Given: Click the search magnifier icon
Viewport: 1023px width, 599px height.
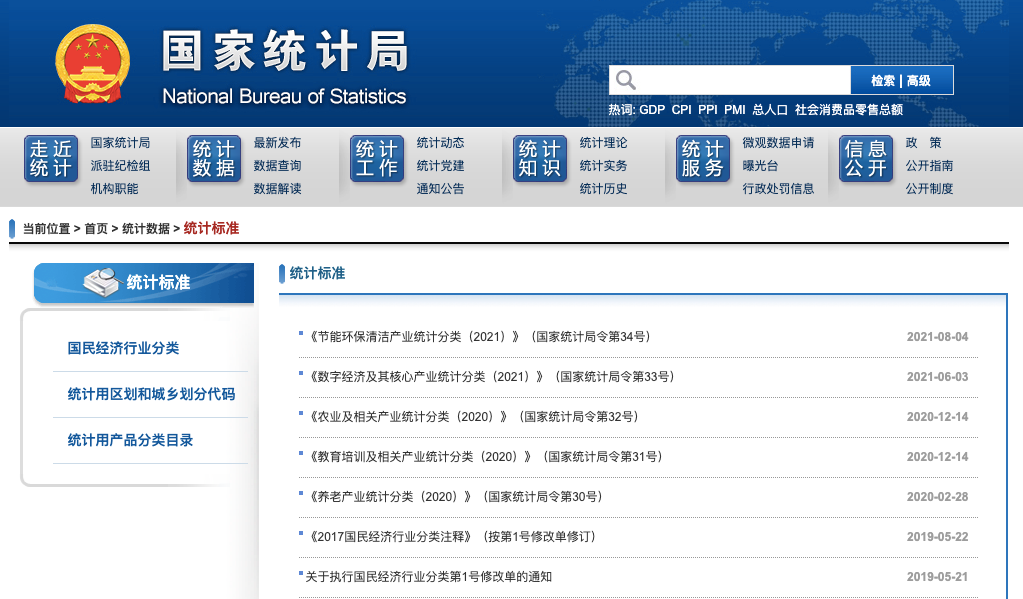Looking at the screenshot, I should pyautogui.click(x=626, y=80).
